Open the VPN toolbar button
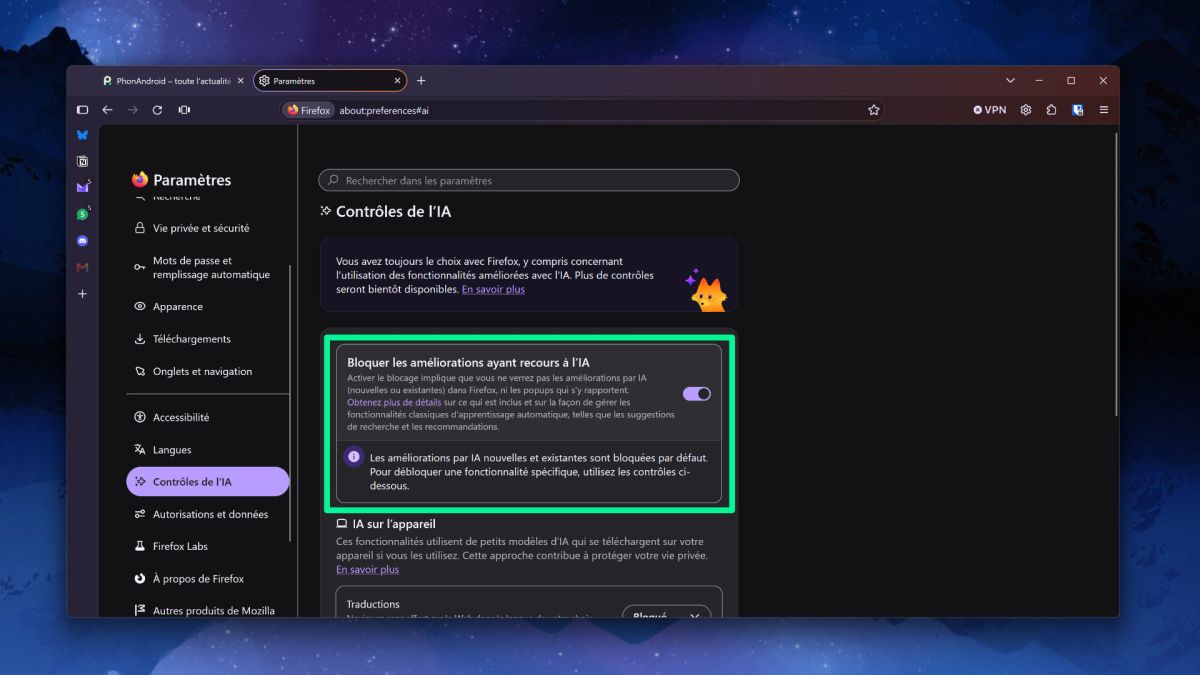Viewport: 1200px width, 675px height. (990, 110)
